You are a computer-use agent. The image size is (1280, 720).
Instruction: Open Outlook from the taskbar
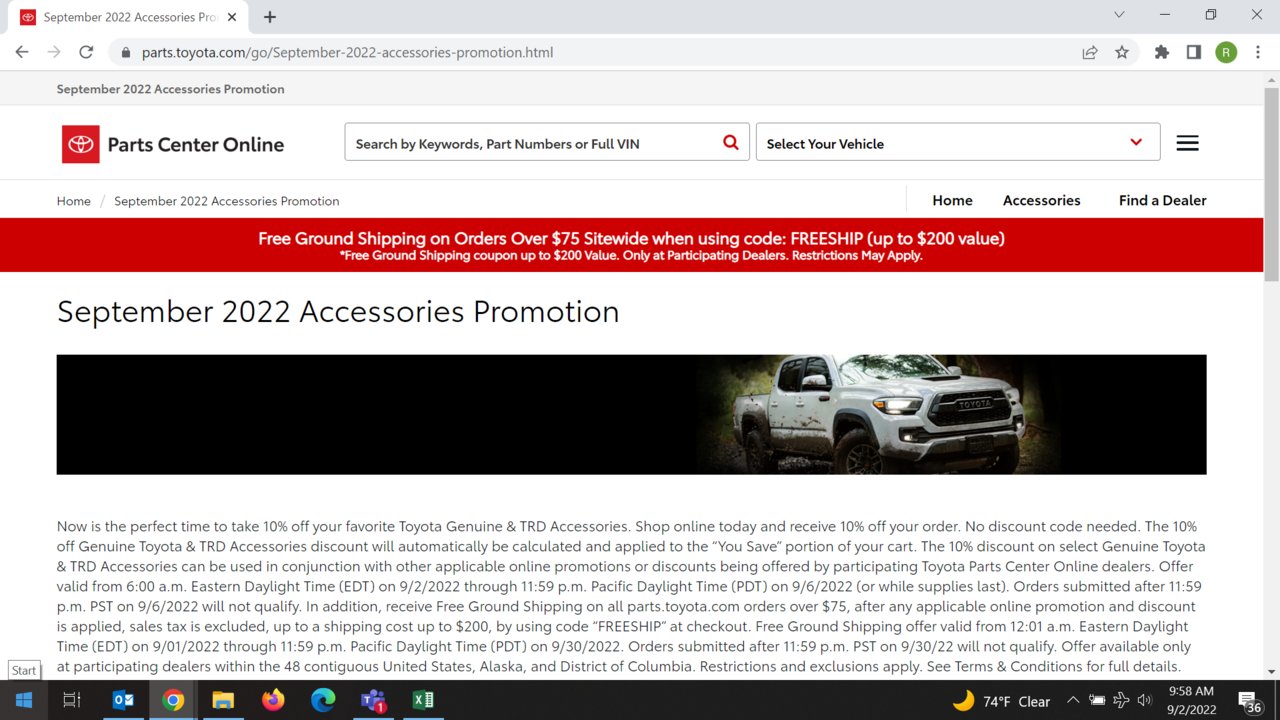[x=123, y=700]
